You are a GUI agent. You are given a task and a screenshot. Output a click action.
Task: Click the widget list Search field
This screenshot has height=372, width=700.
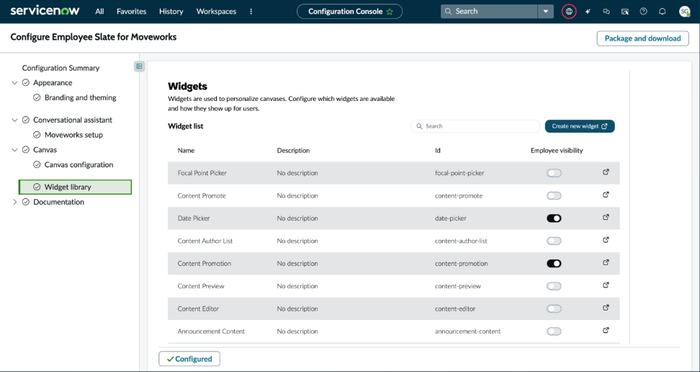[x=475, y=126]
